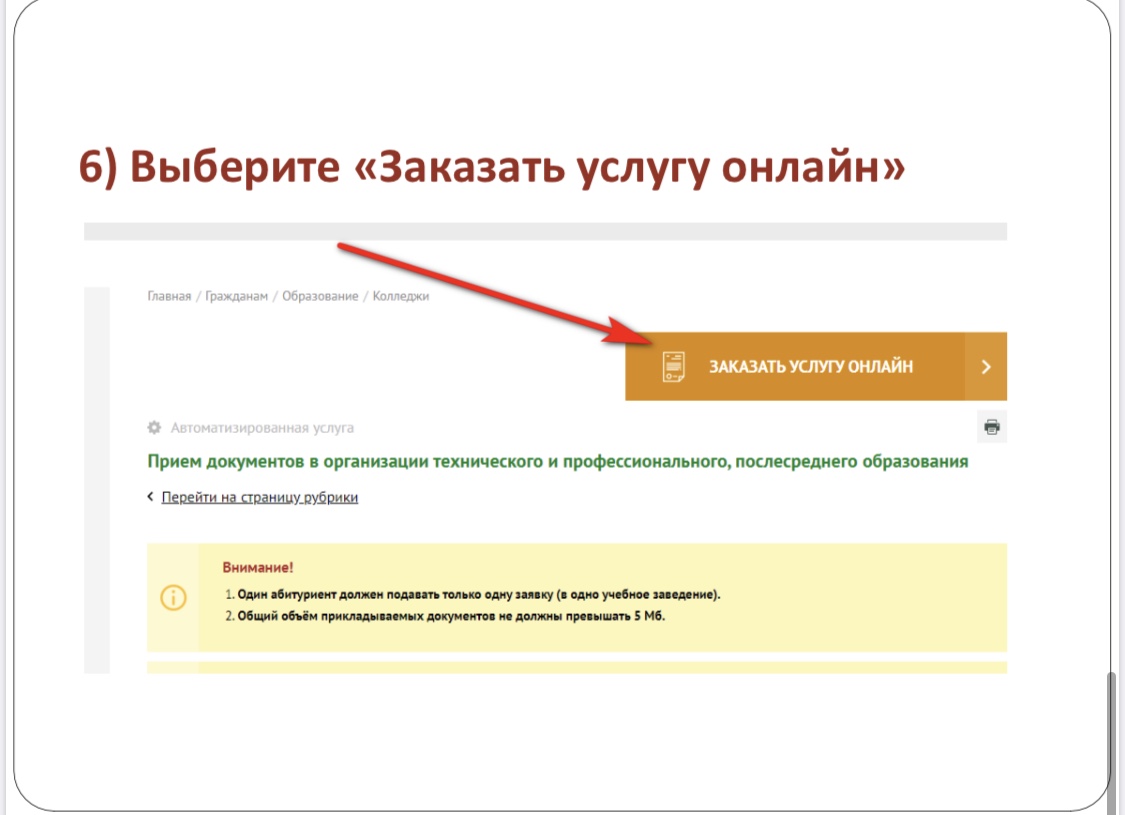Viewport: 1125px width, 815px height.
Task: Click the circular info icon in the yellow notice
Action: click(173, 598)
